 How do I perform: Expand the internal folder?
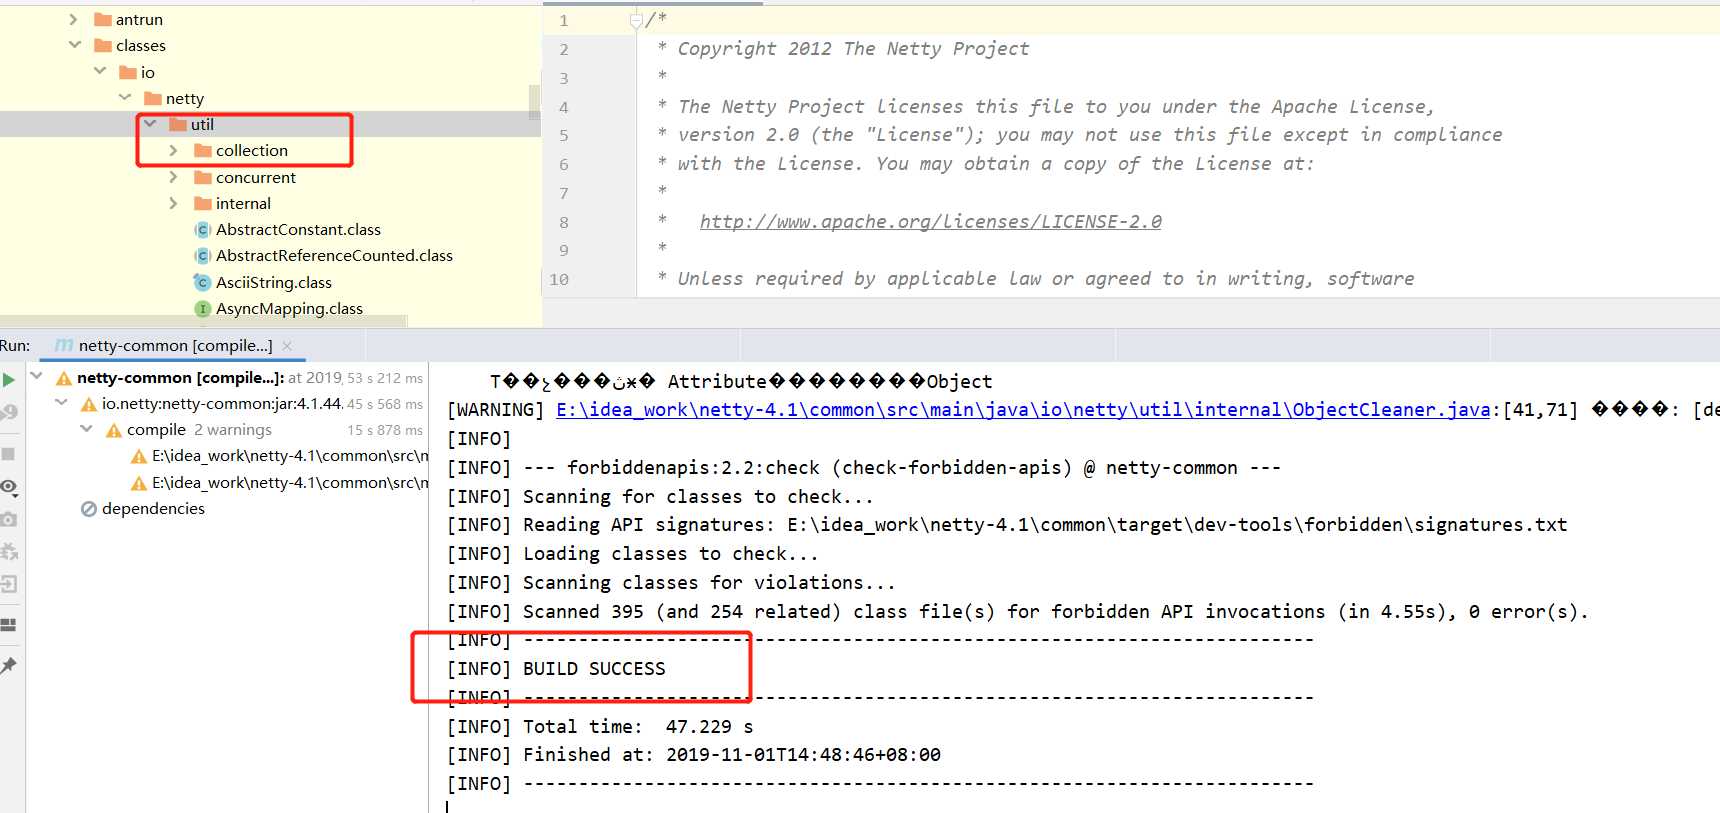[x=174, y=203]
